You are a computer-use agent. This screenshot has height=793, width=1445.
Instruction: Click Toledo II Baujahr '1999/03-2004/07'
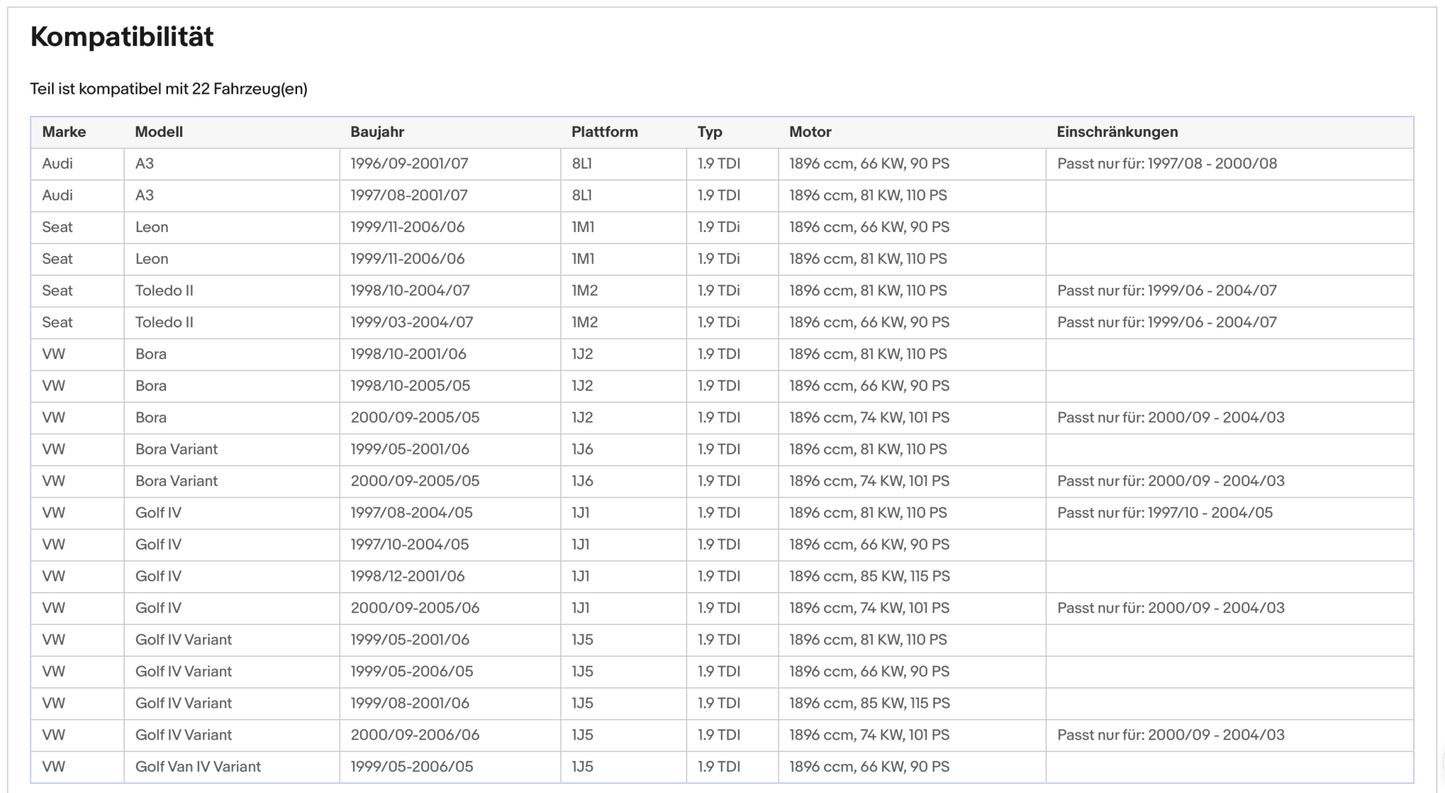(411, 322)
